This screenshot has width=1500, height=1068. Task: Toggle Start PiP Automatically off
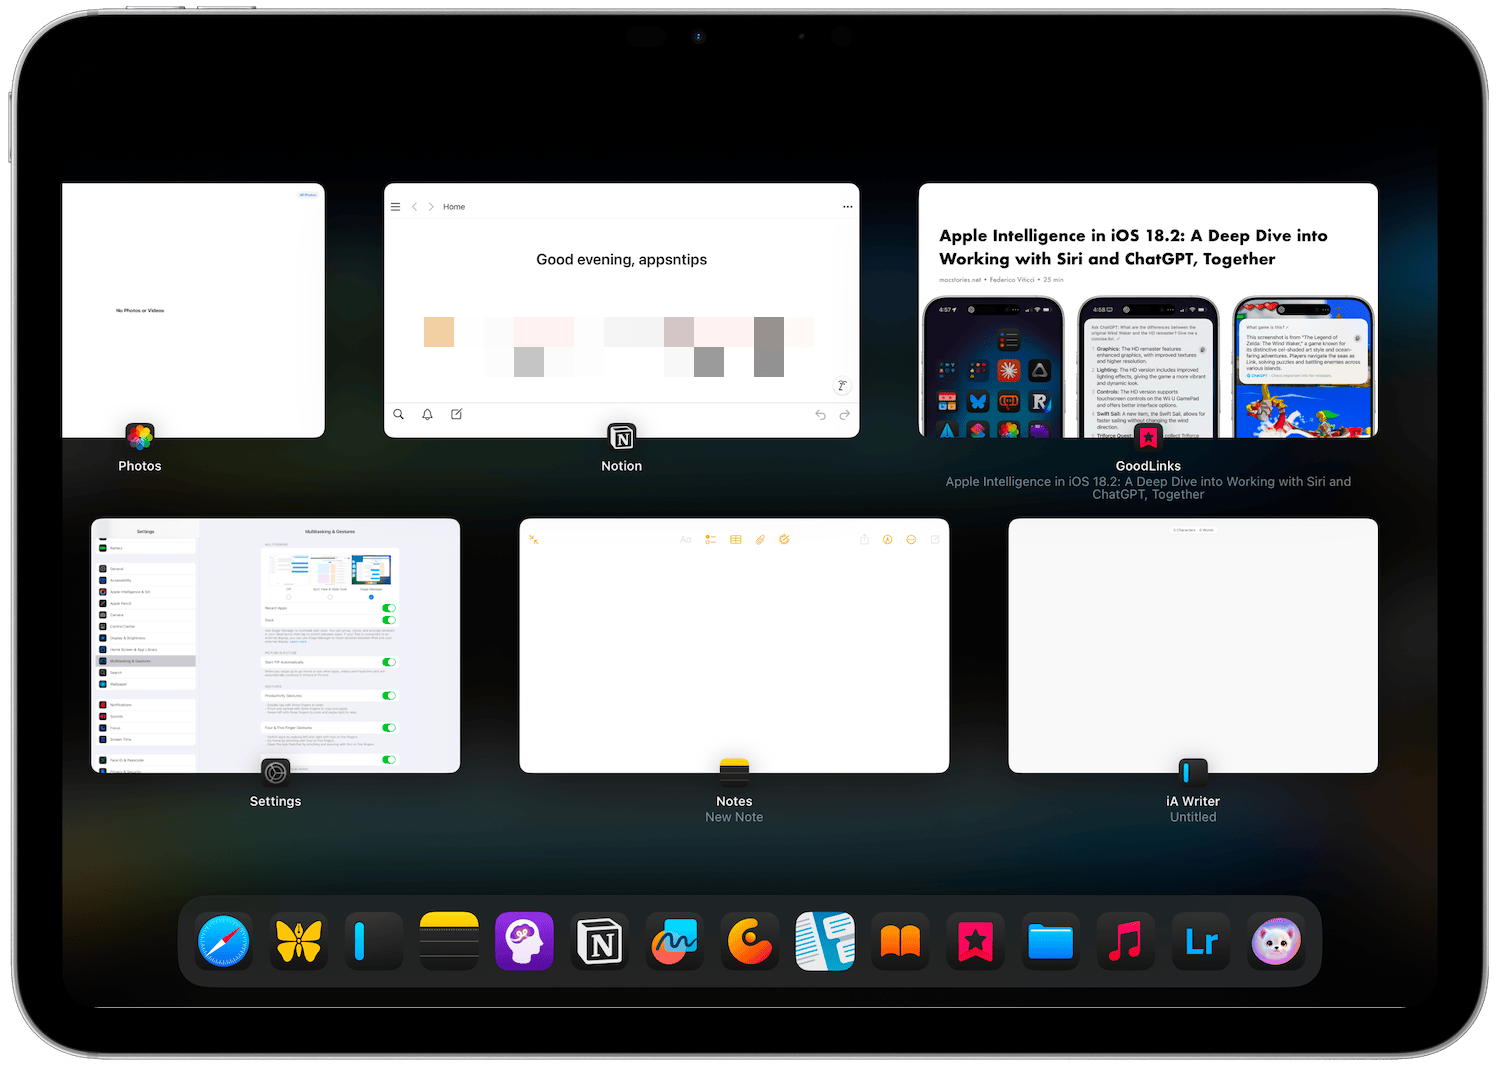tap(389, 662)
